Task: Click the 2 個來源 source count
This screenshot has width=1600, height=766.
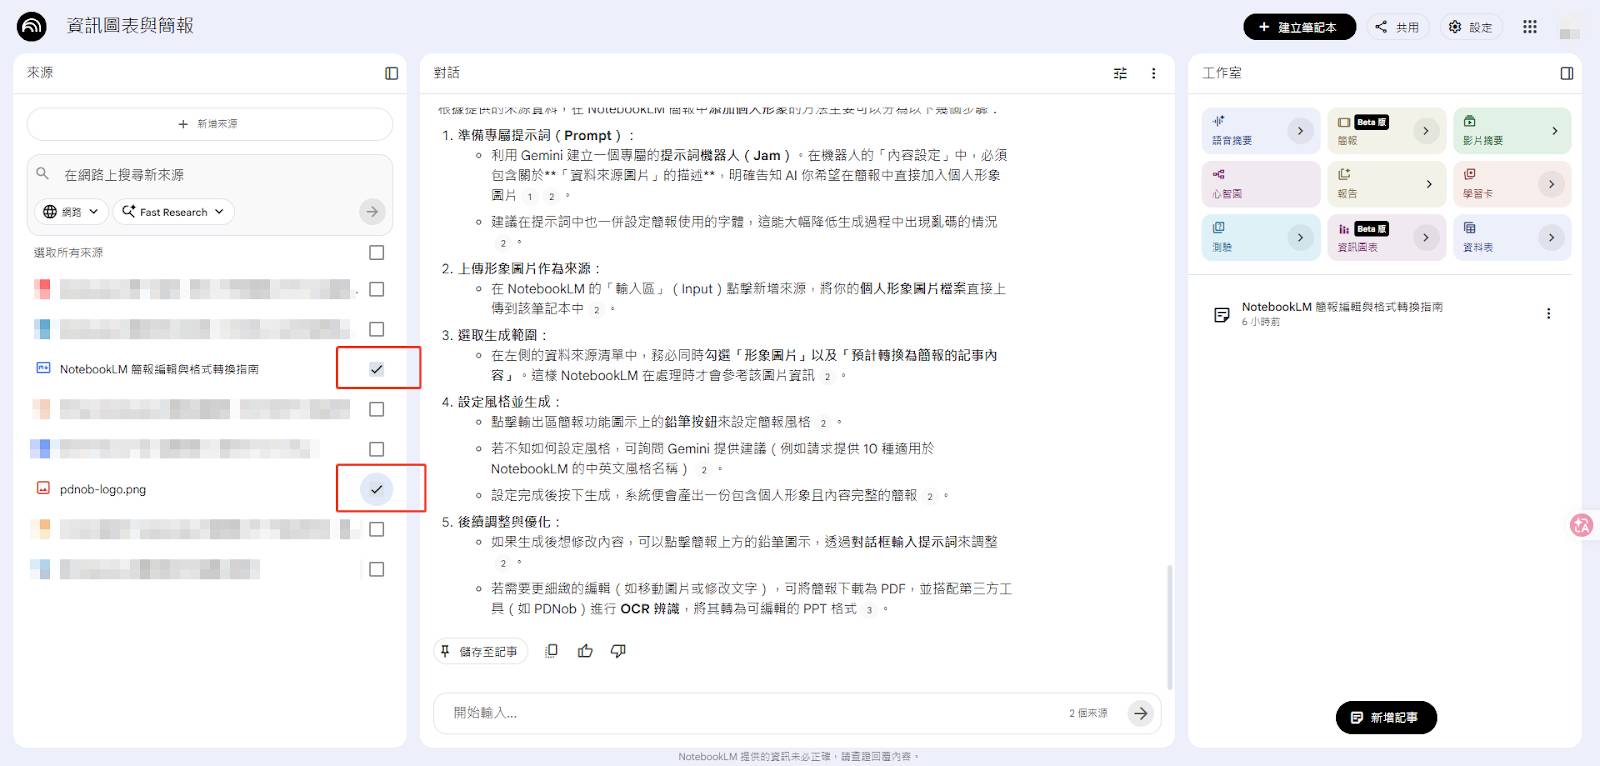Action: [x=1088, y=713]
